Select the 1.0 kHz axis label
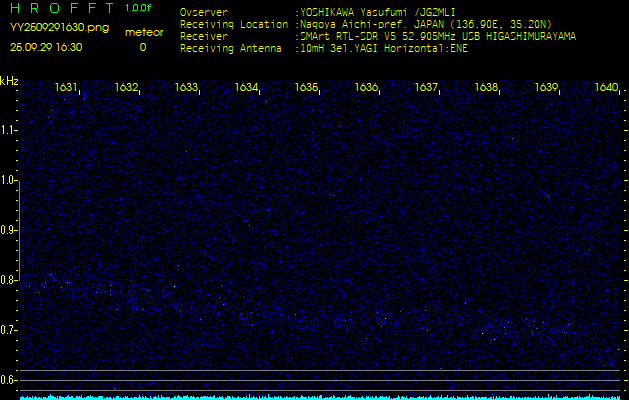Screen dimensions: 629x400 pyautogui.click(x=9, y=180)
